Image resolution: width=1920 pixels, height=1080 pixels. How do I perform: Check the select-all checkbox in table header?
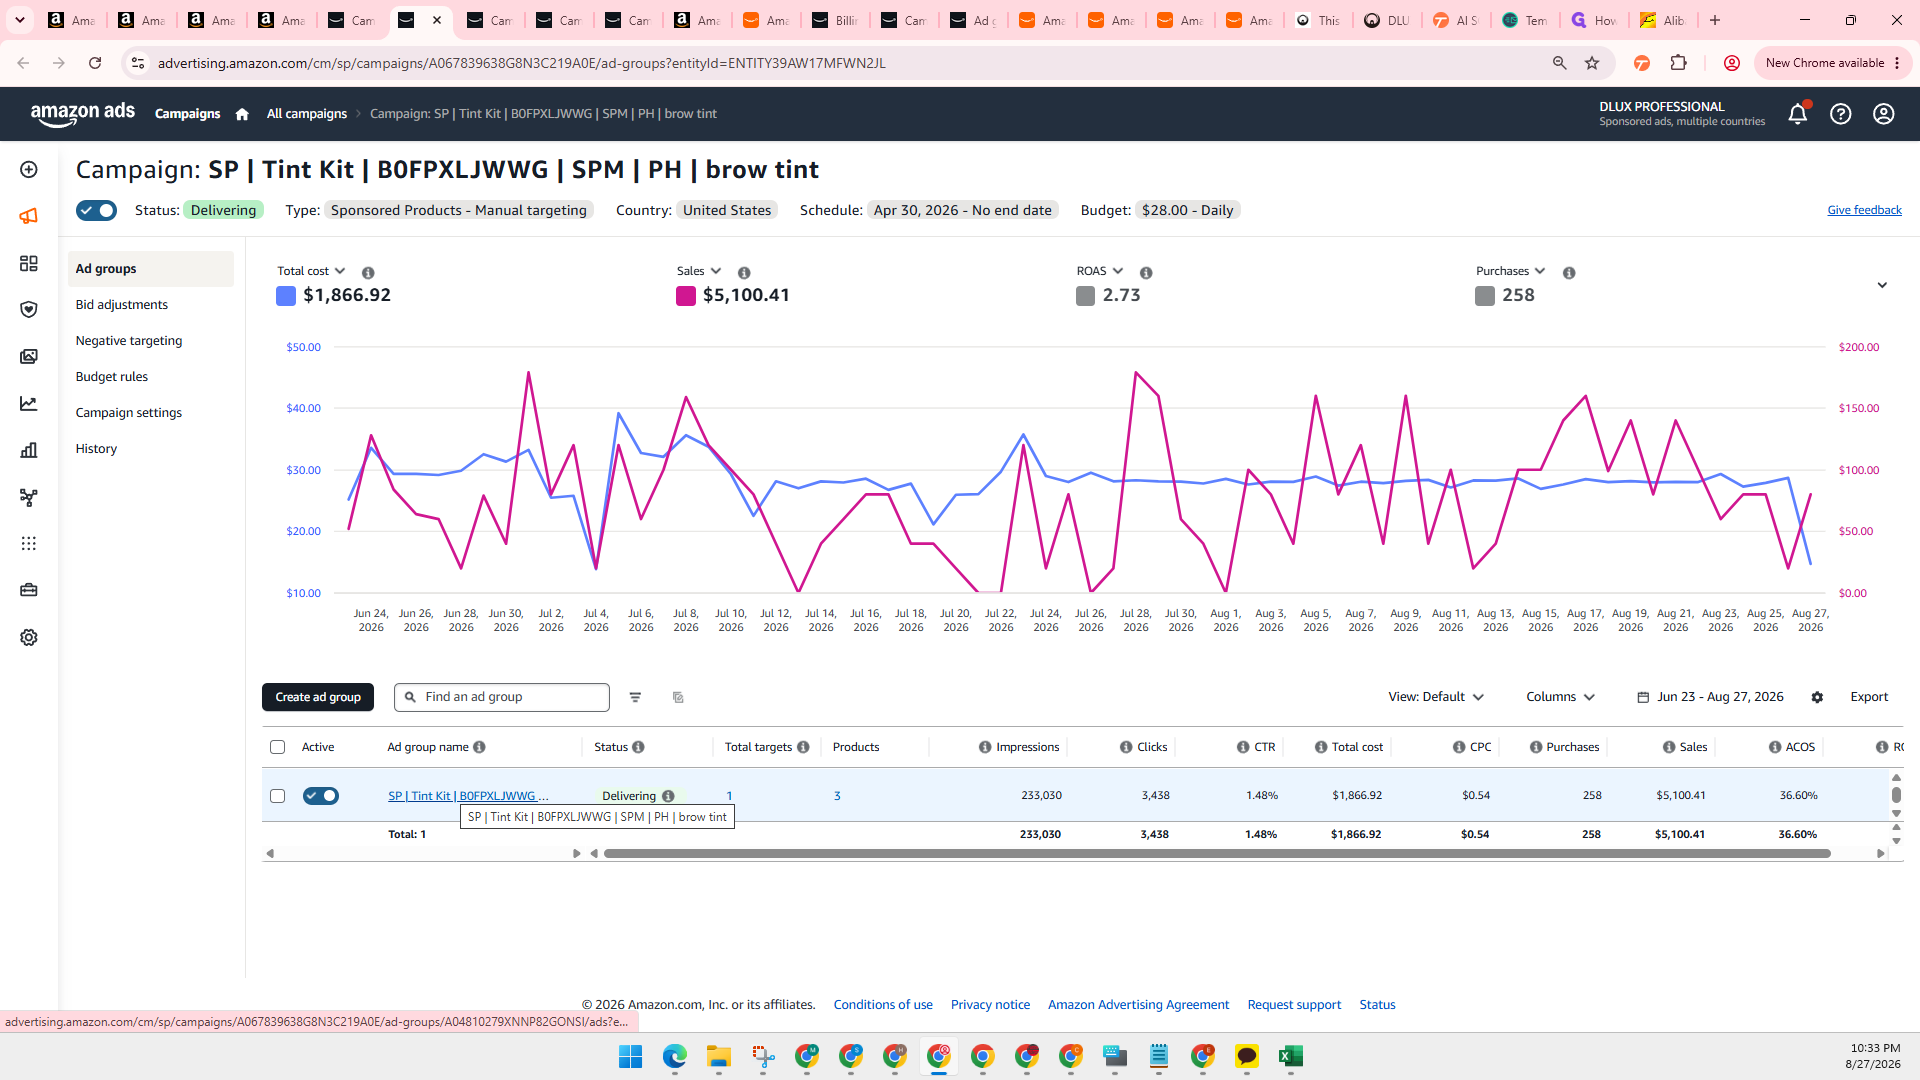[277, 747]
